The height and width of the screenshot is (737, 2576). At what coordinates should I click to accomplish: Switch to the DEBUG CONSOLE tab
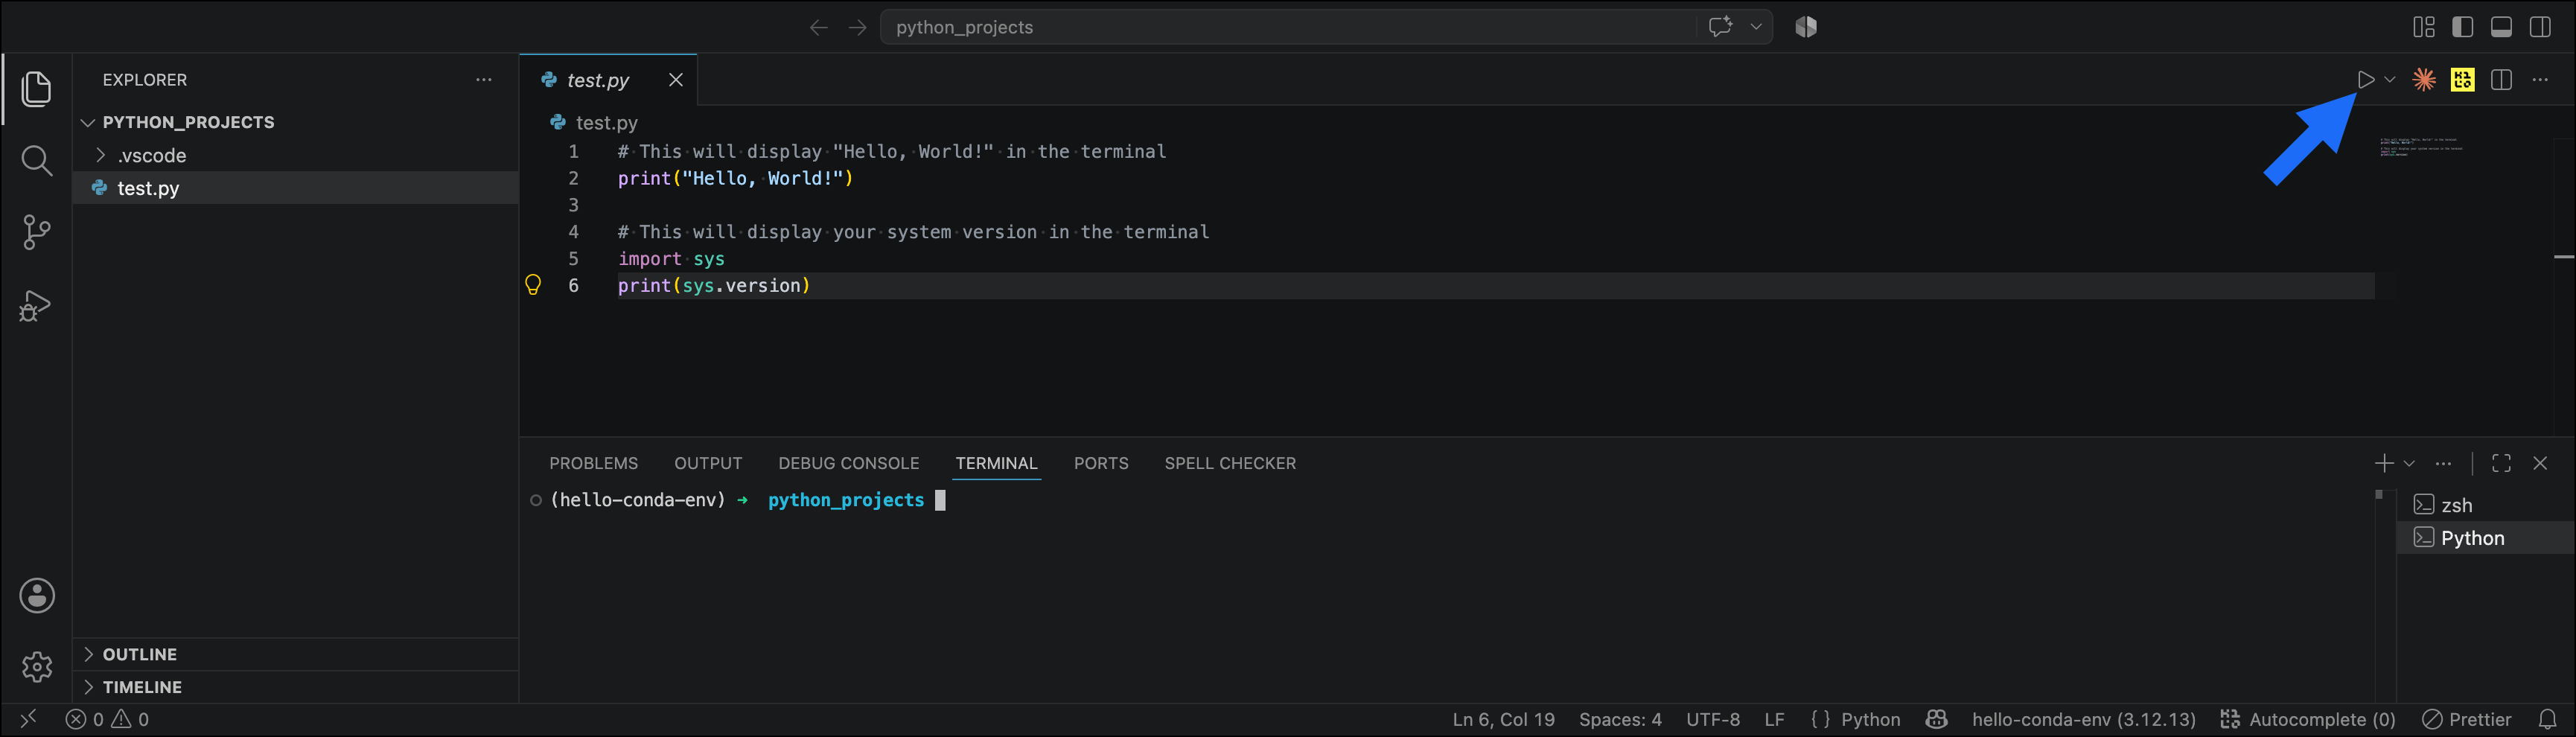(848, 463)
